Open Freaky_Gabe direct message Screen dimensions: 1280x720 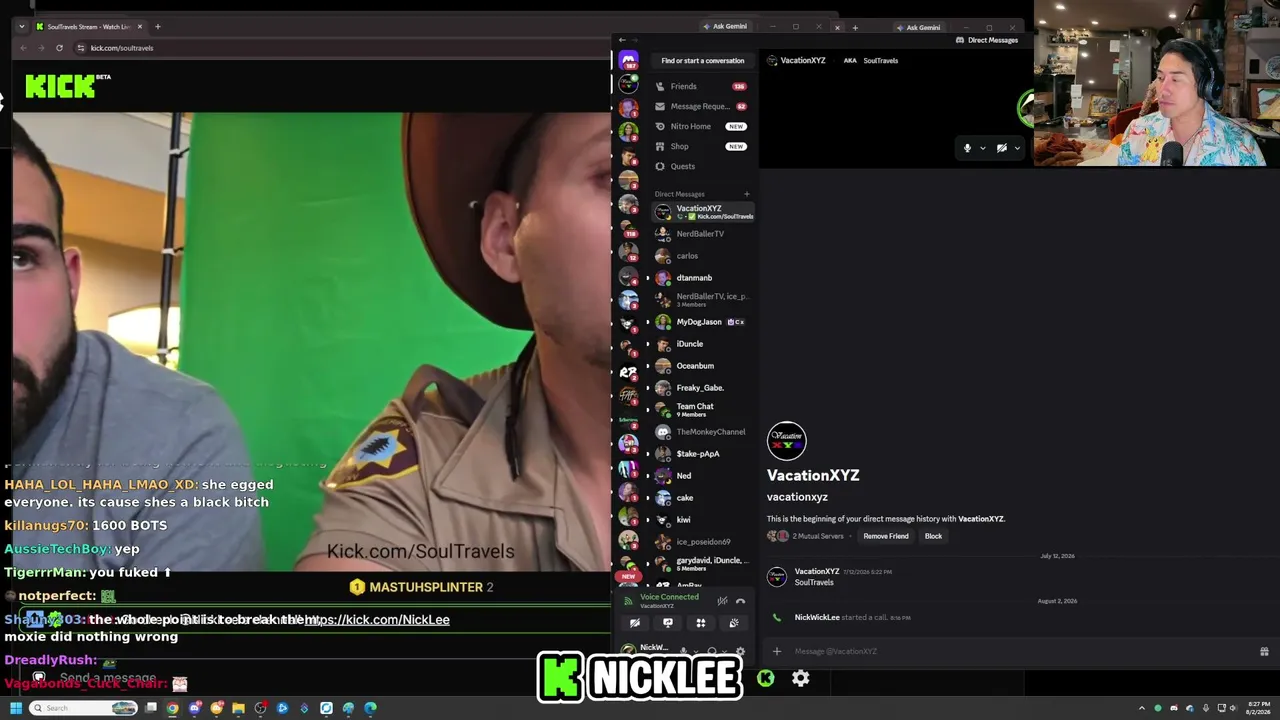point(703,388)
